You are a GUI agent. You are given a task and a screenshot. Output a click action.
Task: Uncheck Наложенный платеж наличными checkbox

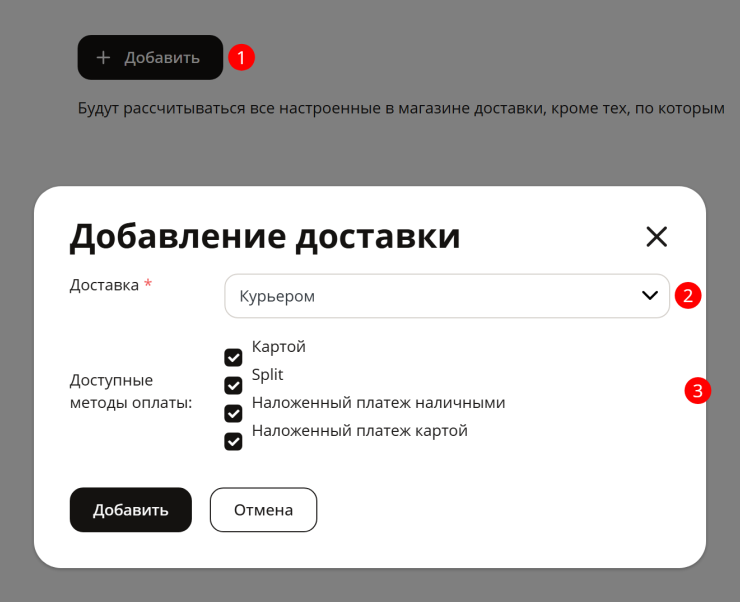coord(233,413)
